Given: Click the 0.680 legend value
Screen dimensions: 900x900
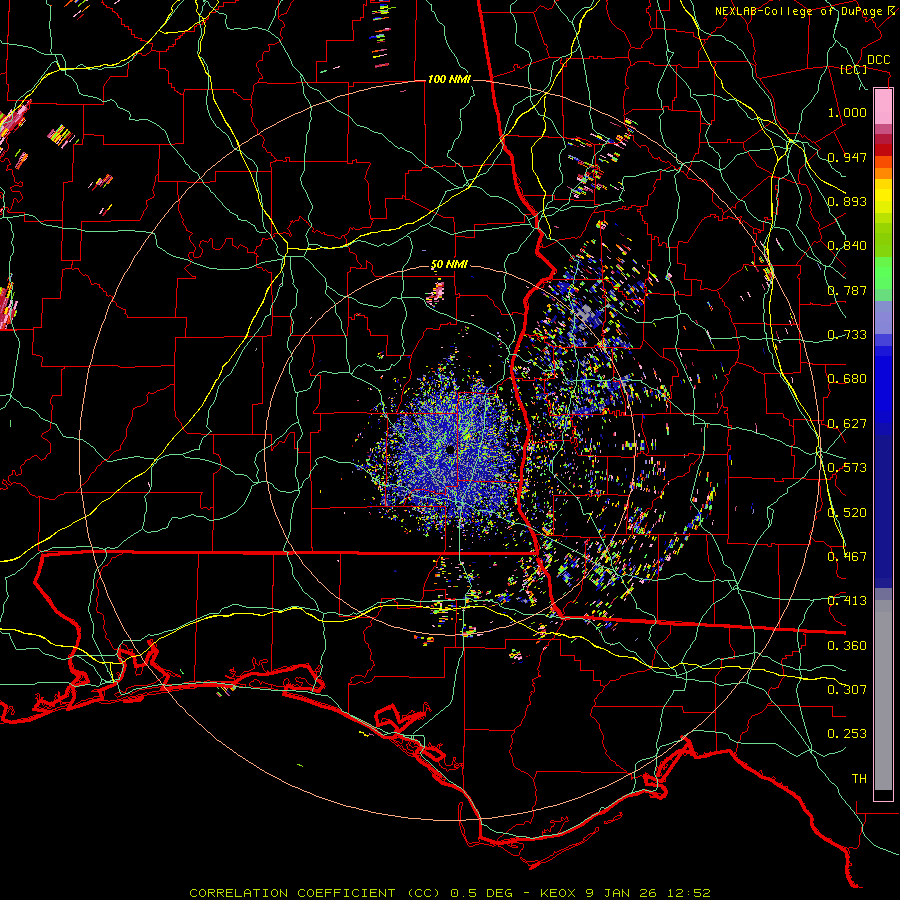Looking at the screenshot, I should [847, 379].
